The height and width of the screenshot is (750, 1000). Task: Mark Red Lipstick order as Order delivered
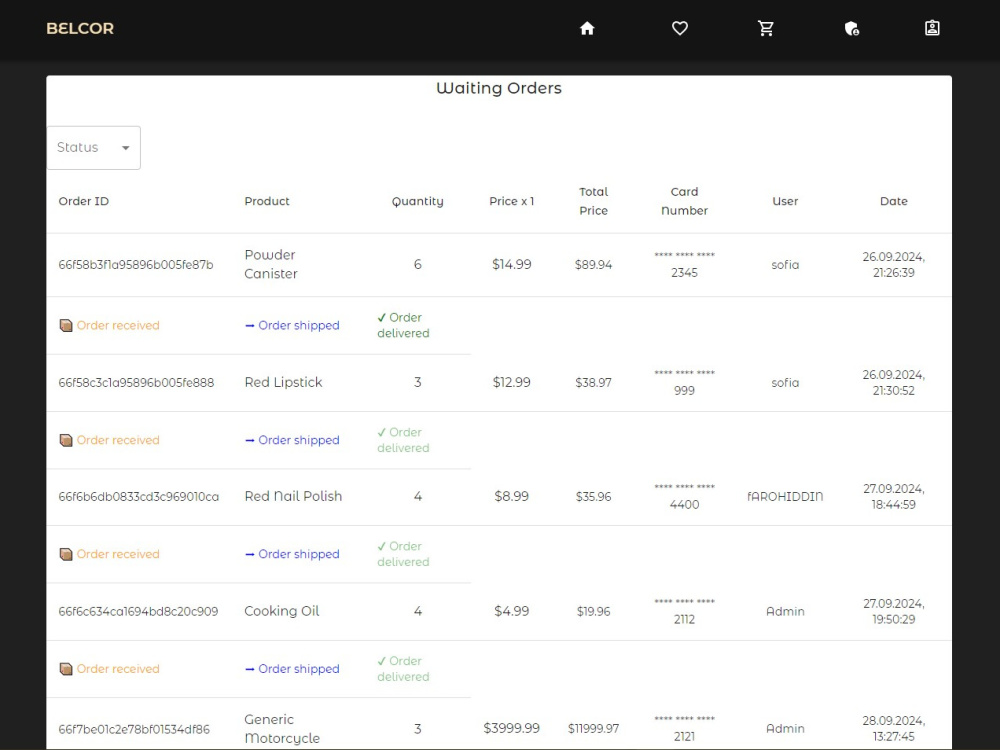(403, 440)
